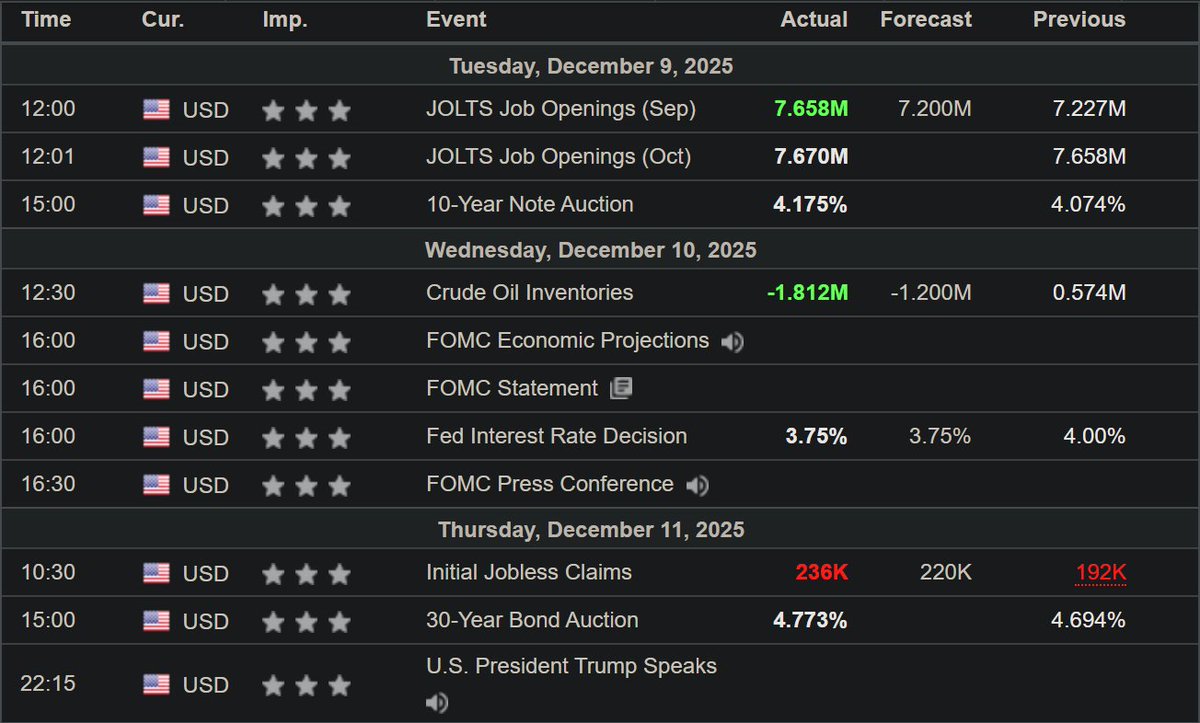Click speaker icon beside FOMC Economic Projections
Viewport: 1200px width, 723px height.
733,342
